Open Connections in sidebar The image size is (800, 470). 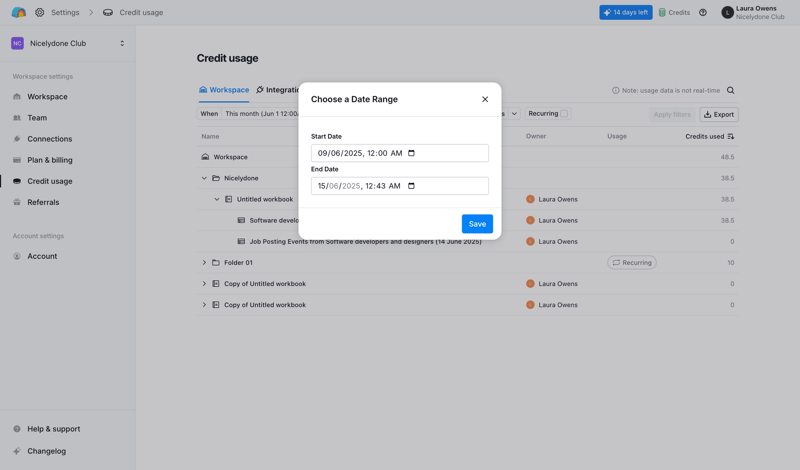click(x=49, y=139)
